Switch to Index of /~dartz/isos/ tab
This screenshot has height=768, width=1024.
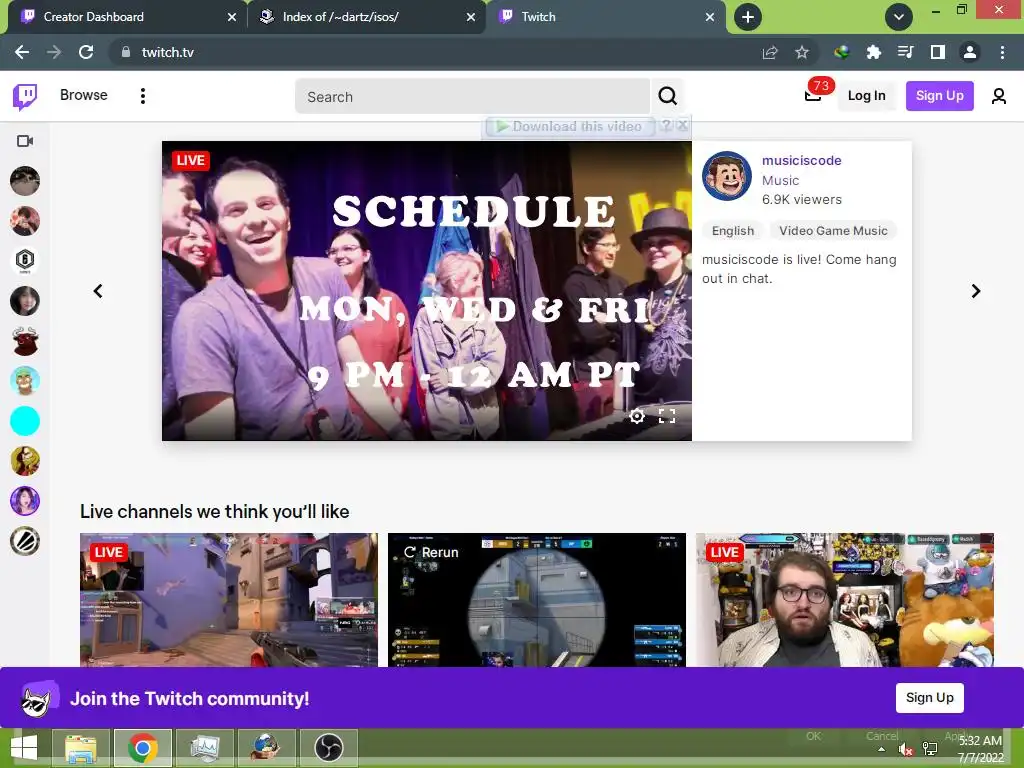click(366, 17)
